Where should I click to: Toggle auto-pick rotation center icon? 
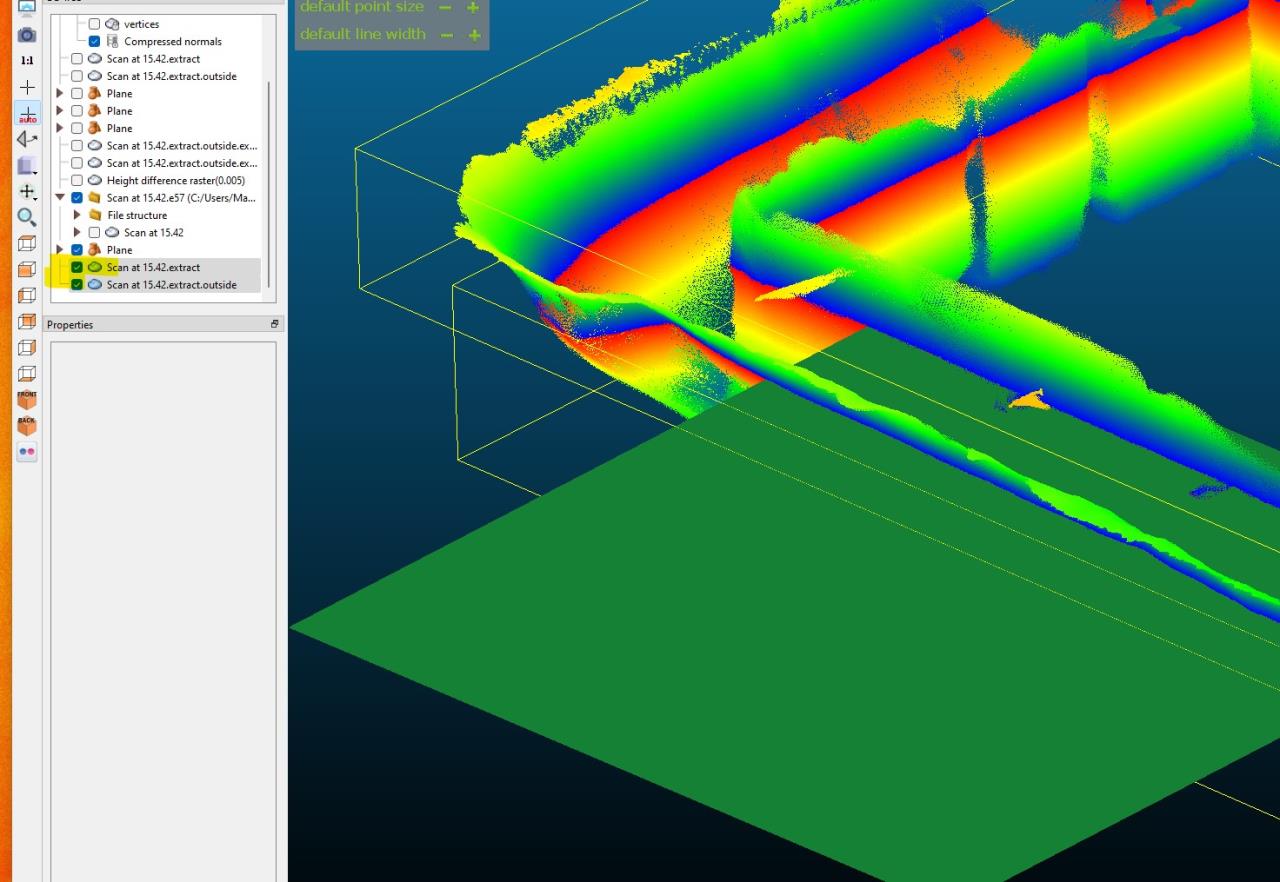click(27, 114)
